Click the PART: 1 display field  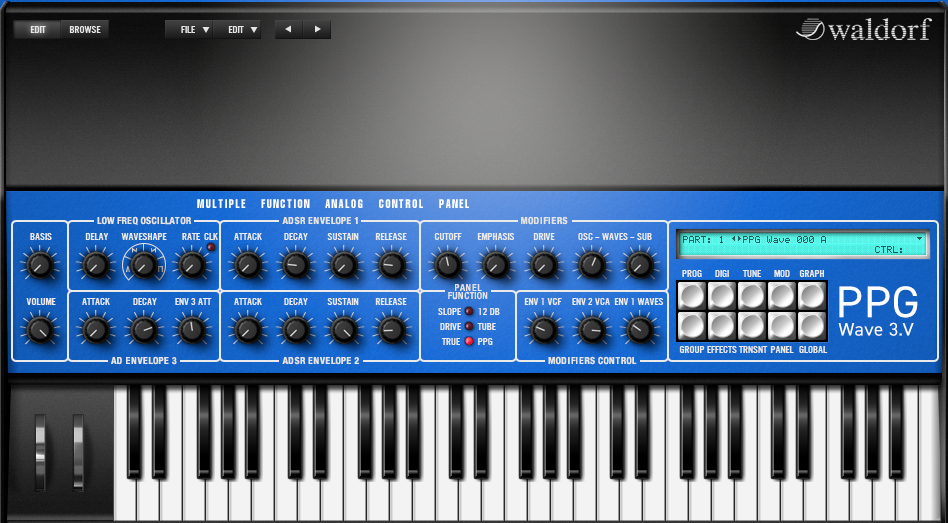point(703,239)
